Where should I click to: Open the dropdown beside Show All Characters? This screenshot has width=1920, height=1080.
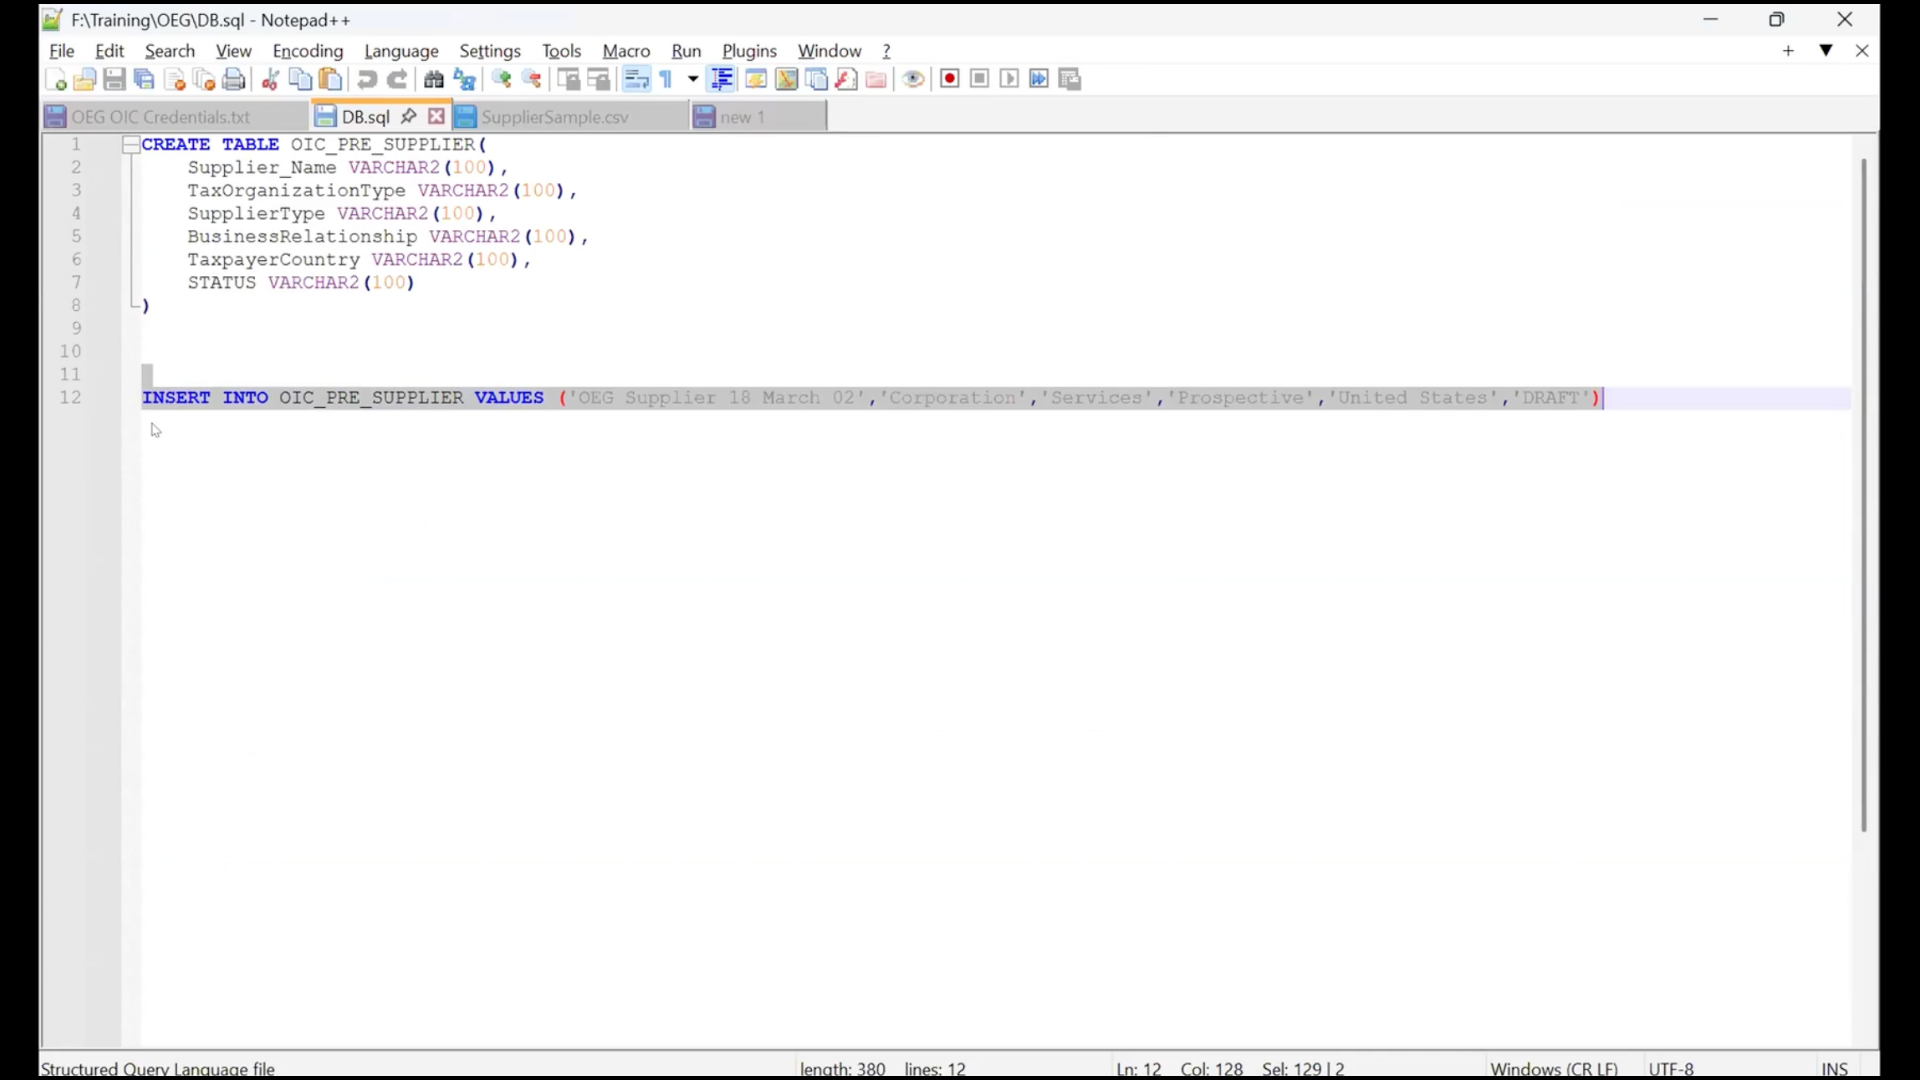tap(692, 79)
